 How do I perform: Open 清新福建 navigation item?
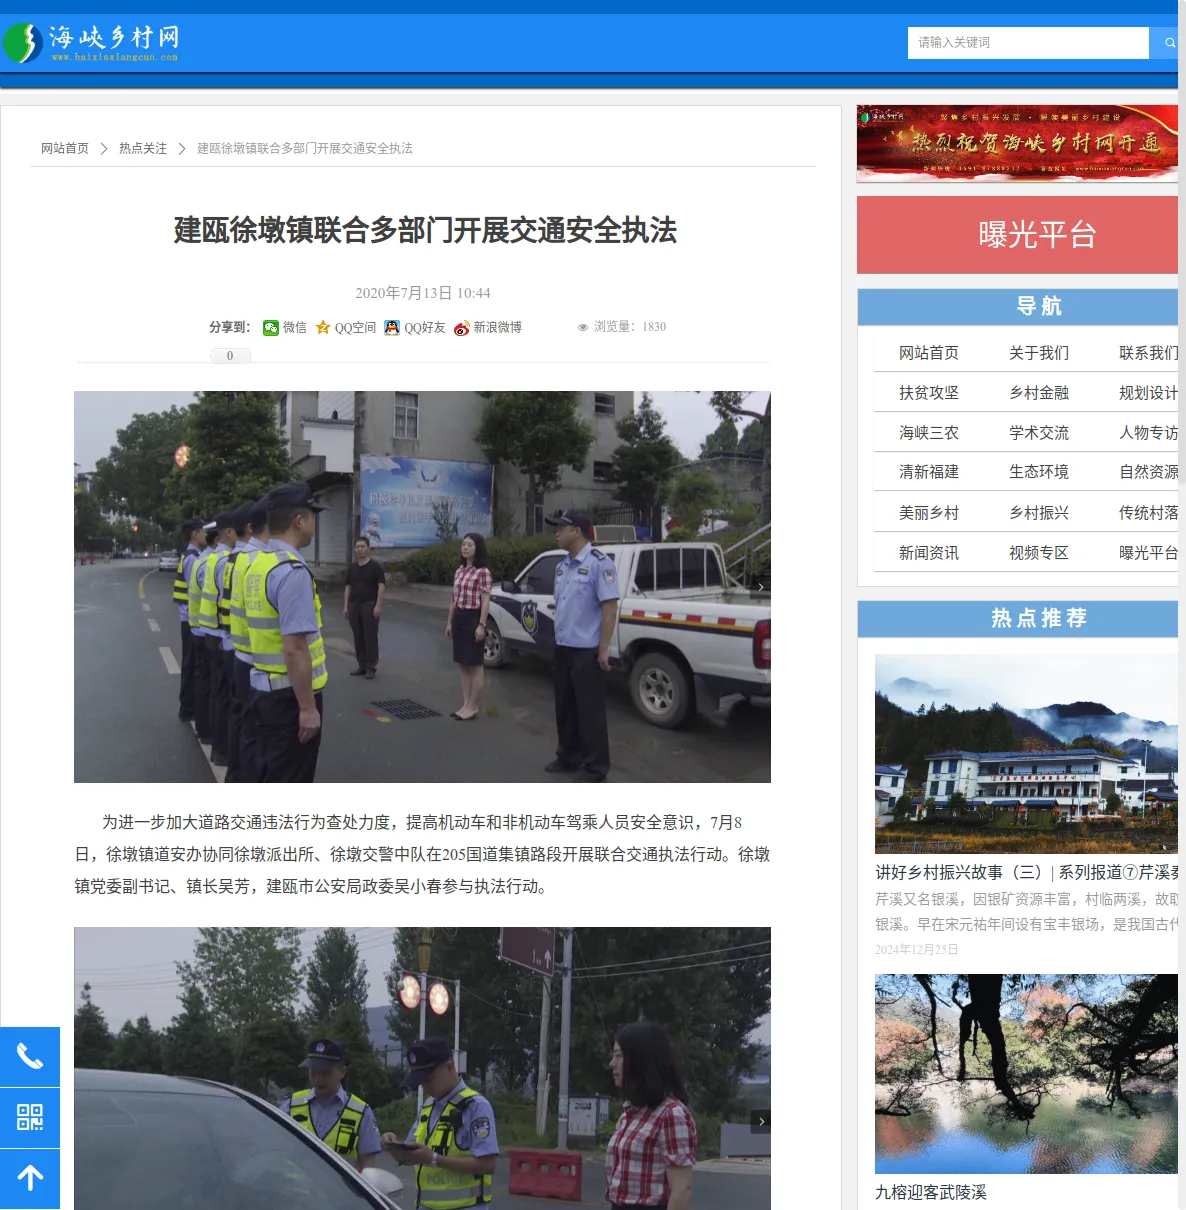tap(929, 472)
